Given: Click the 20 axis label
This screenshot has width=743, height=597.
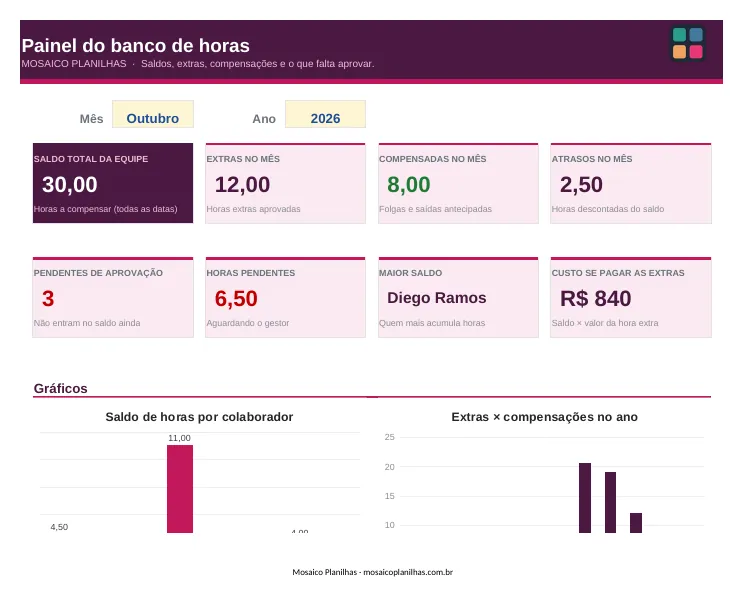Looking at the screenshot, I should coord(390,467).
